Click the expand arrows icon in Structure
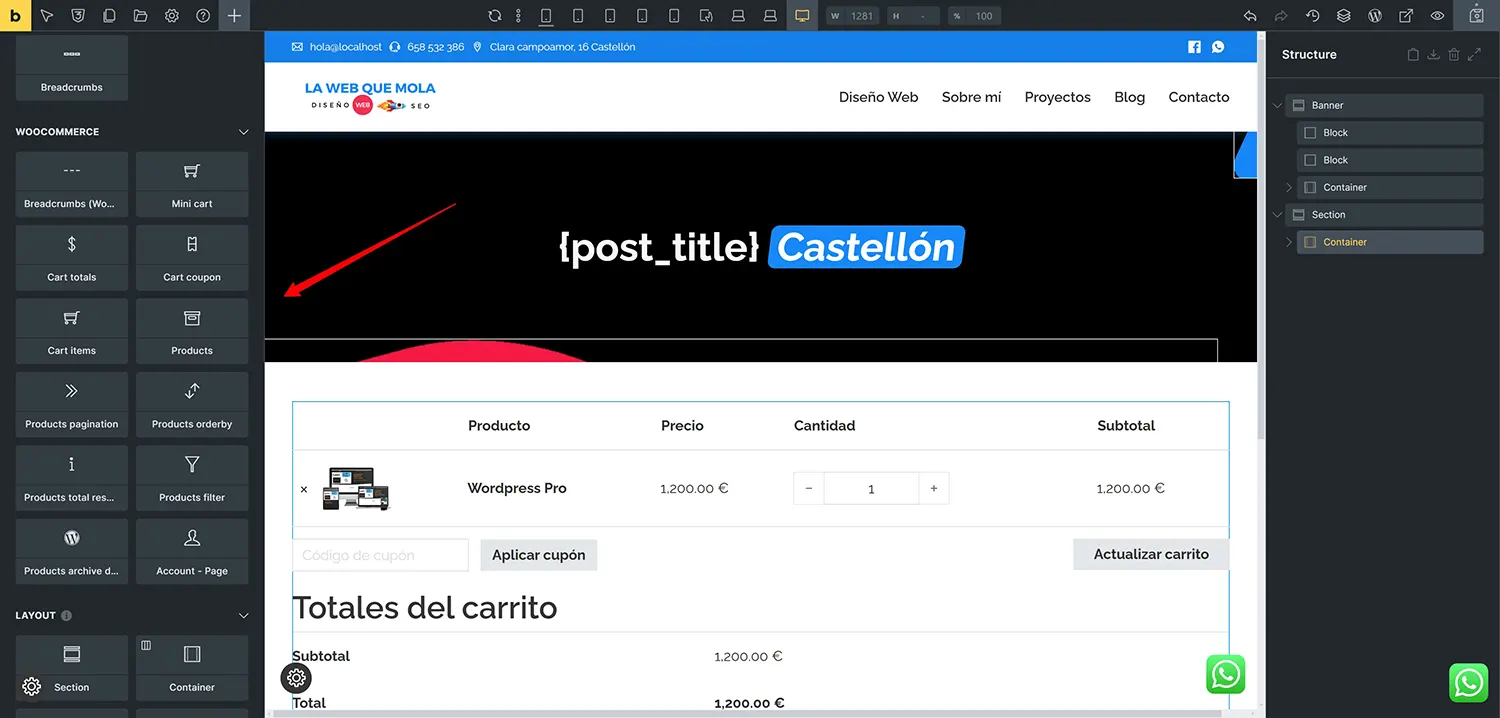 [1474, 55]
